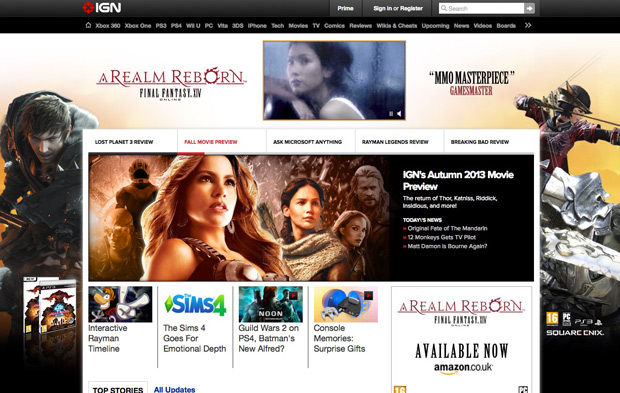Mute the ad video speaker icon
This screenshot has width=620, height=393.
click(x=399, y=114)
